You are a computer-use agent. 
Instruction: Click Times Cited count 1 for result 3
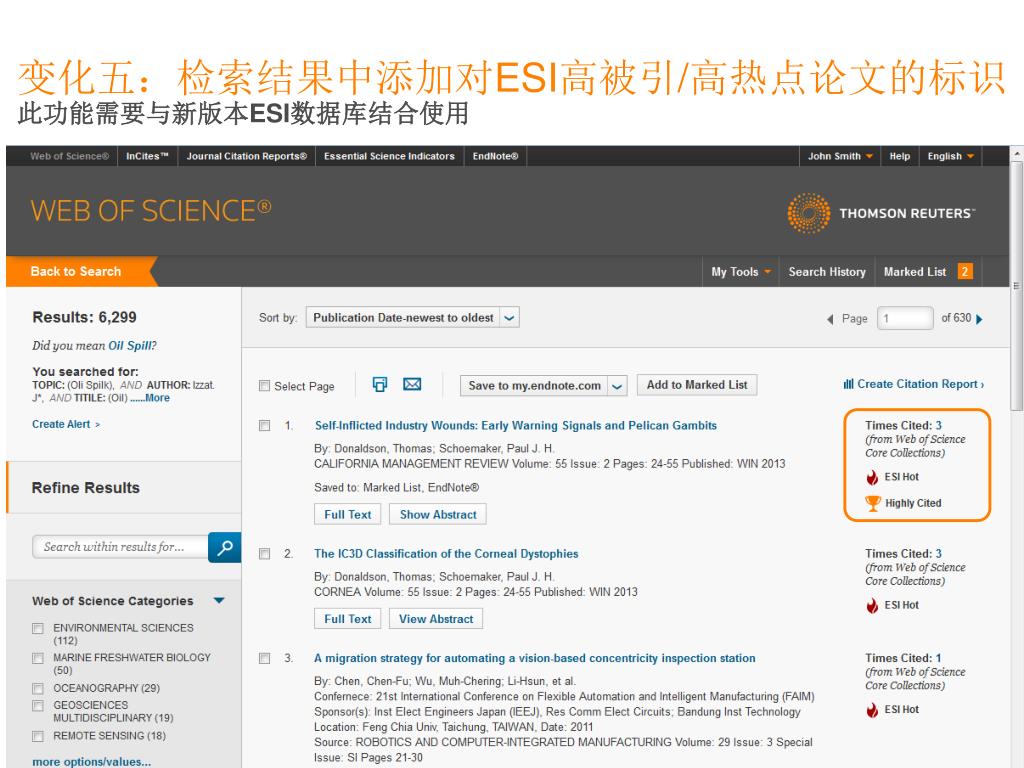[x=938, y=658]
